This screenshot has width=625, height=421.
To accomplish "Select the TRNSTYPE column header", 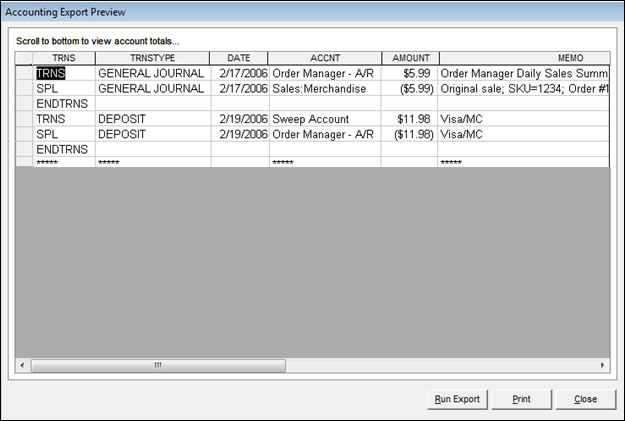I will (x=153, y=58).
